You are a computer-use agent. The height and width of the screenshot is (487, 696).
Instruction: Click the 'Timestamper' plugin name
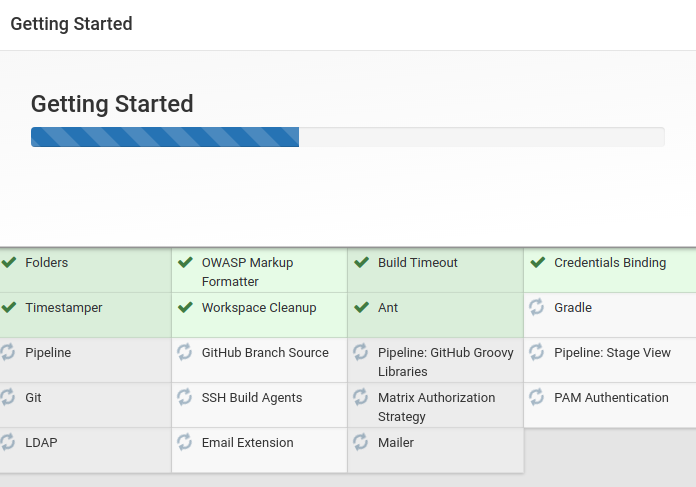(x=64, y=307)
